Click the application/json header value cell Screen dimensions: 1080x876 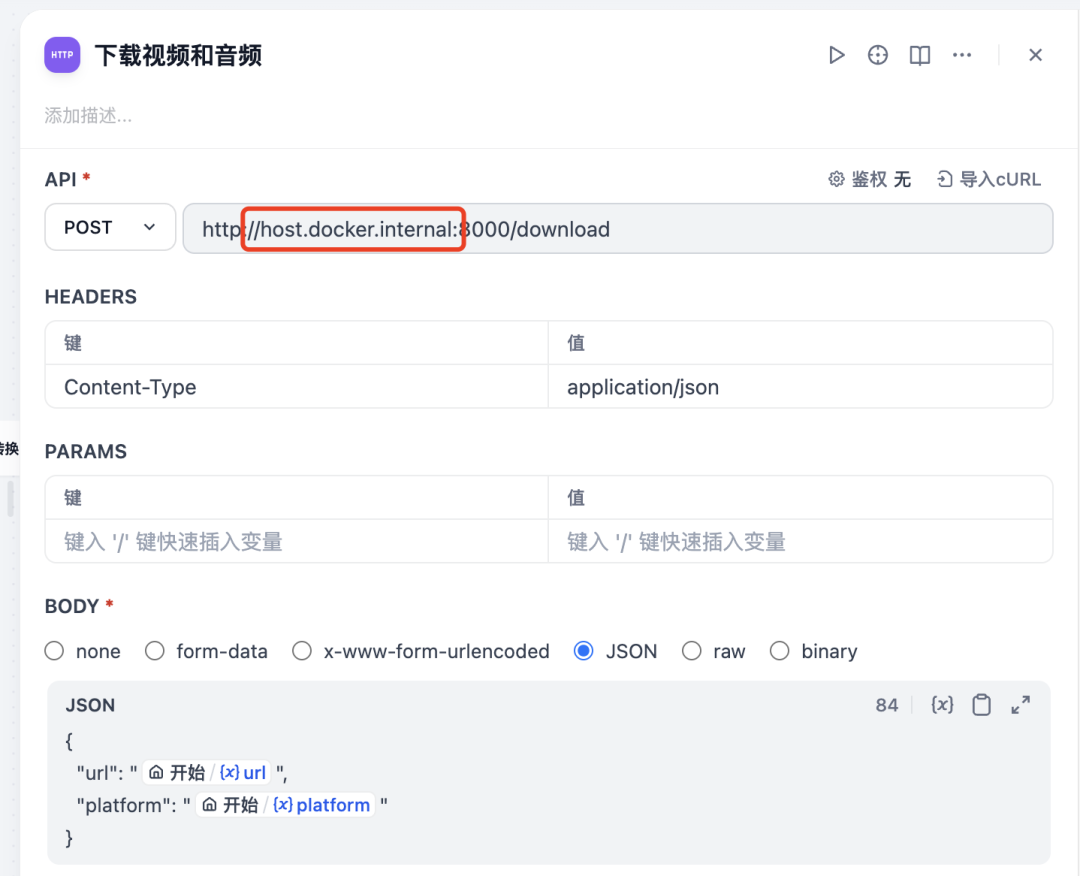800,387
